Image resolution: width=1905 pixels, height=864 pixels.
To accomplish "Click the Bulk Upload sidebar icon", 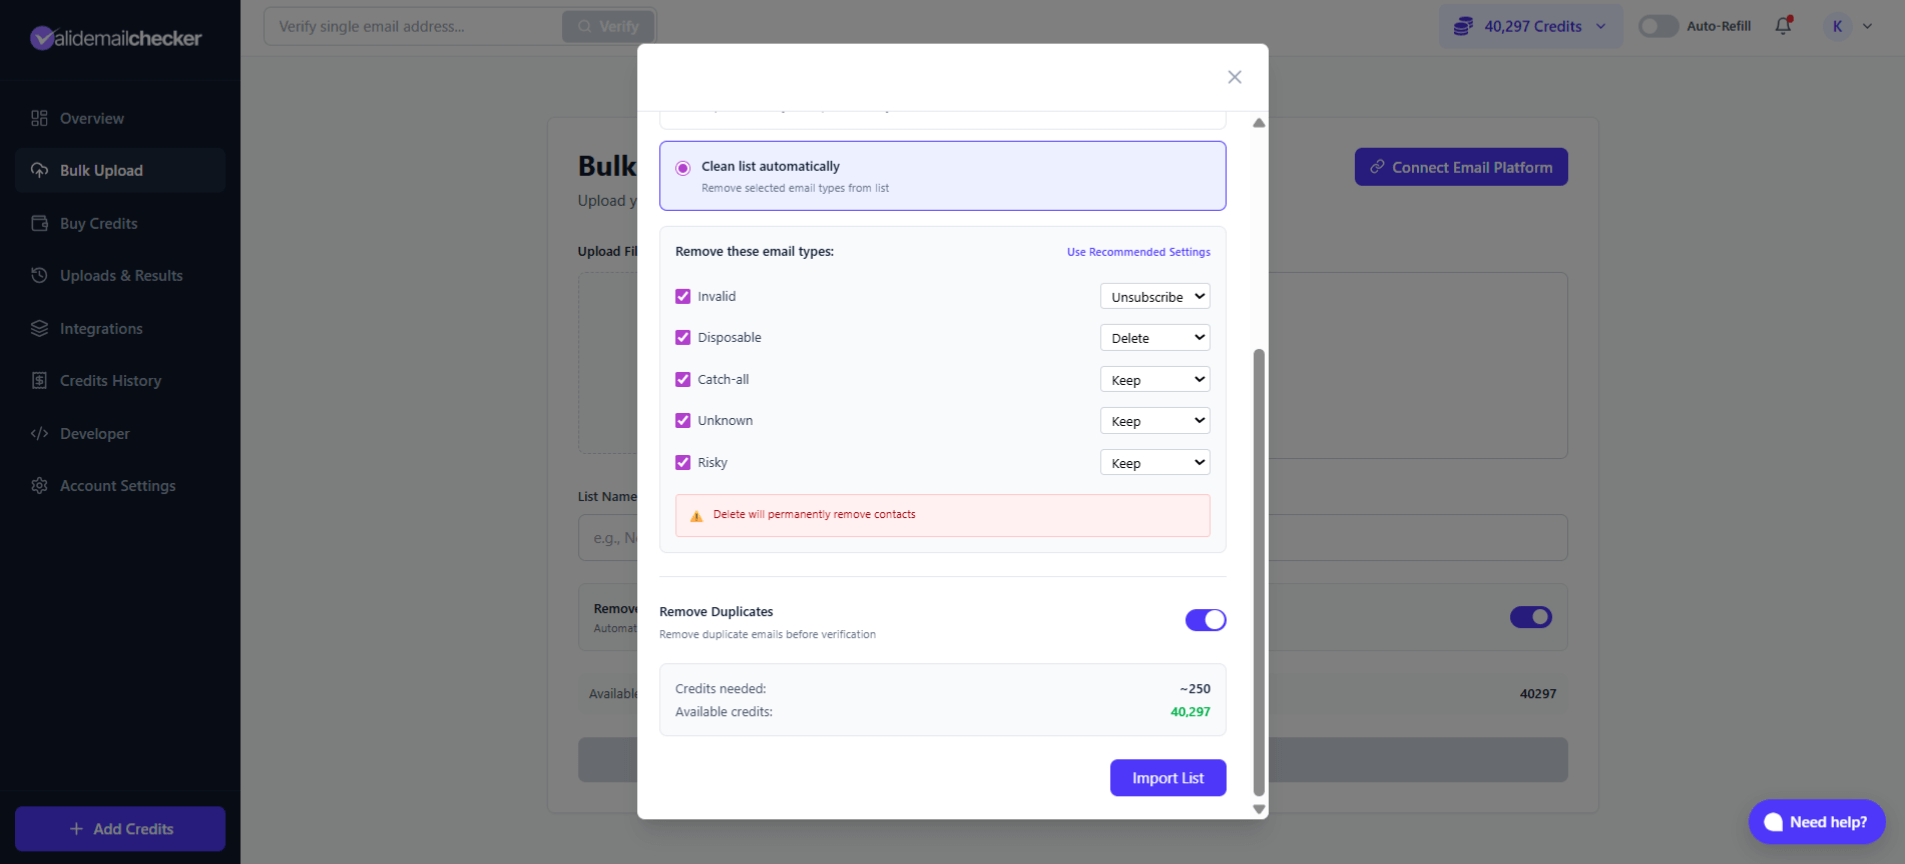I will point(39,170).
